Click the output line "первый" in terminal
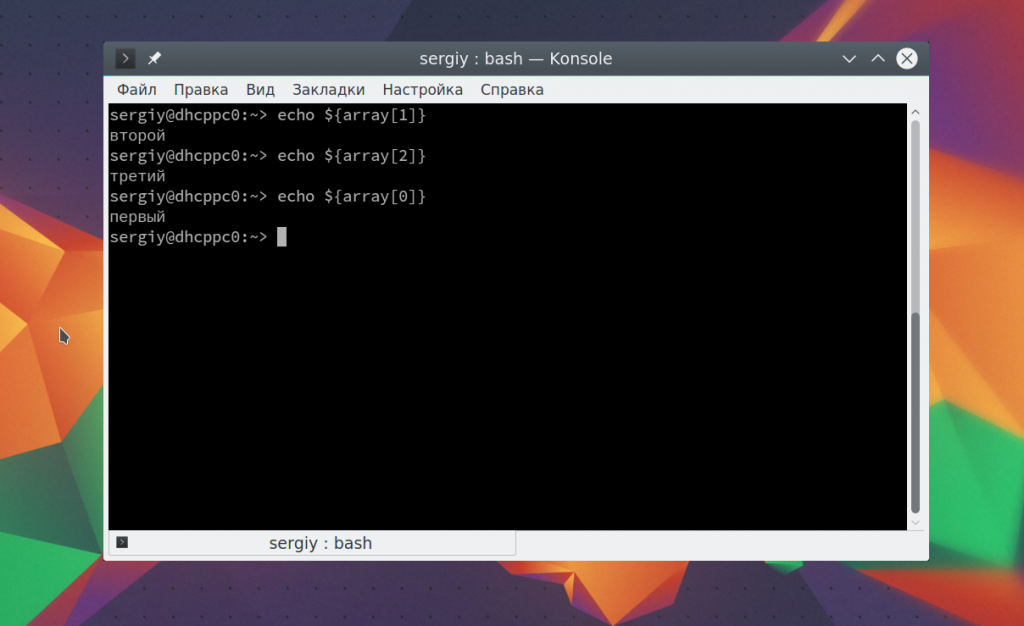 tap(138, 217)
